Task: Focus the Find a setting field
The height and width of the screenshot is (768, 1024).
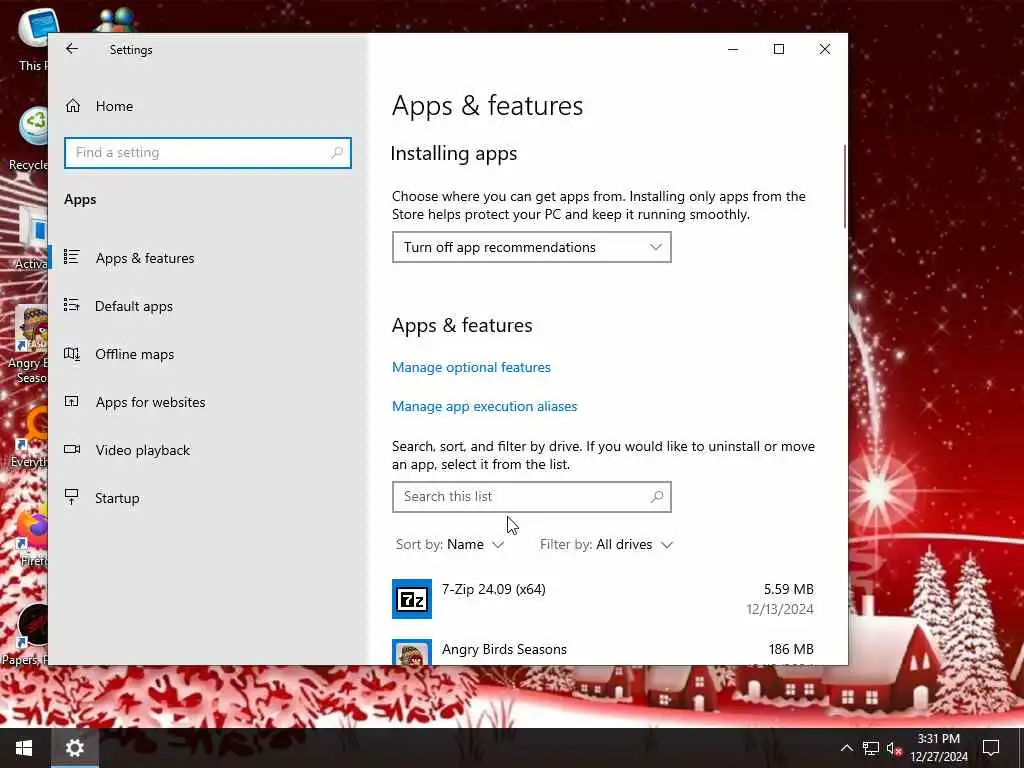Action: 208,153
